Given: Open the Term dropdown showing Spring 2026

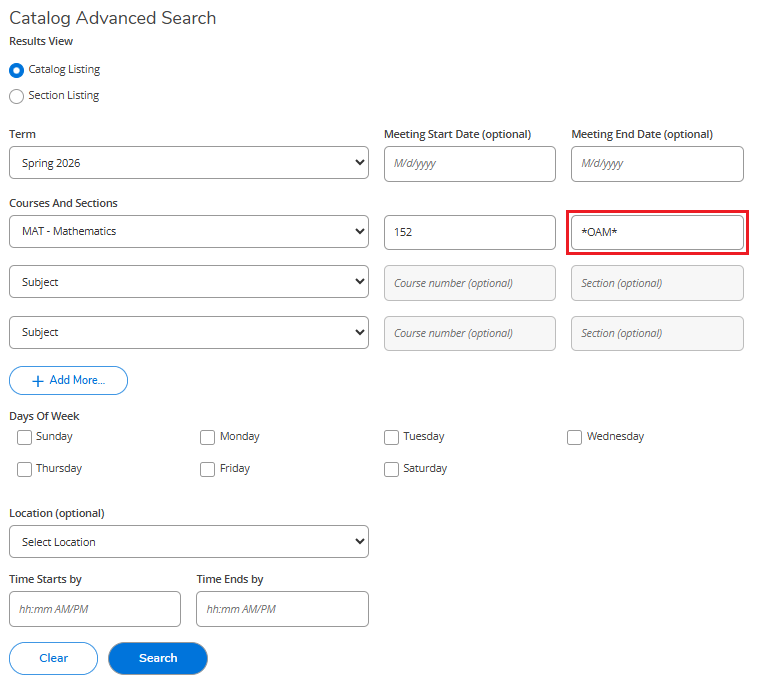Looking at the screenshot, I should click(x=188, y=163).
